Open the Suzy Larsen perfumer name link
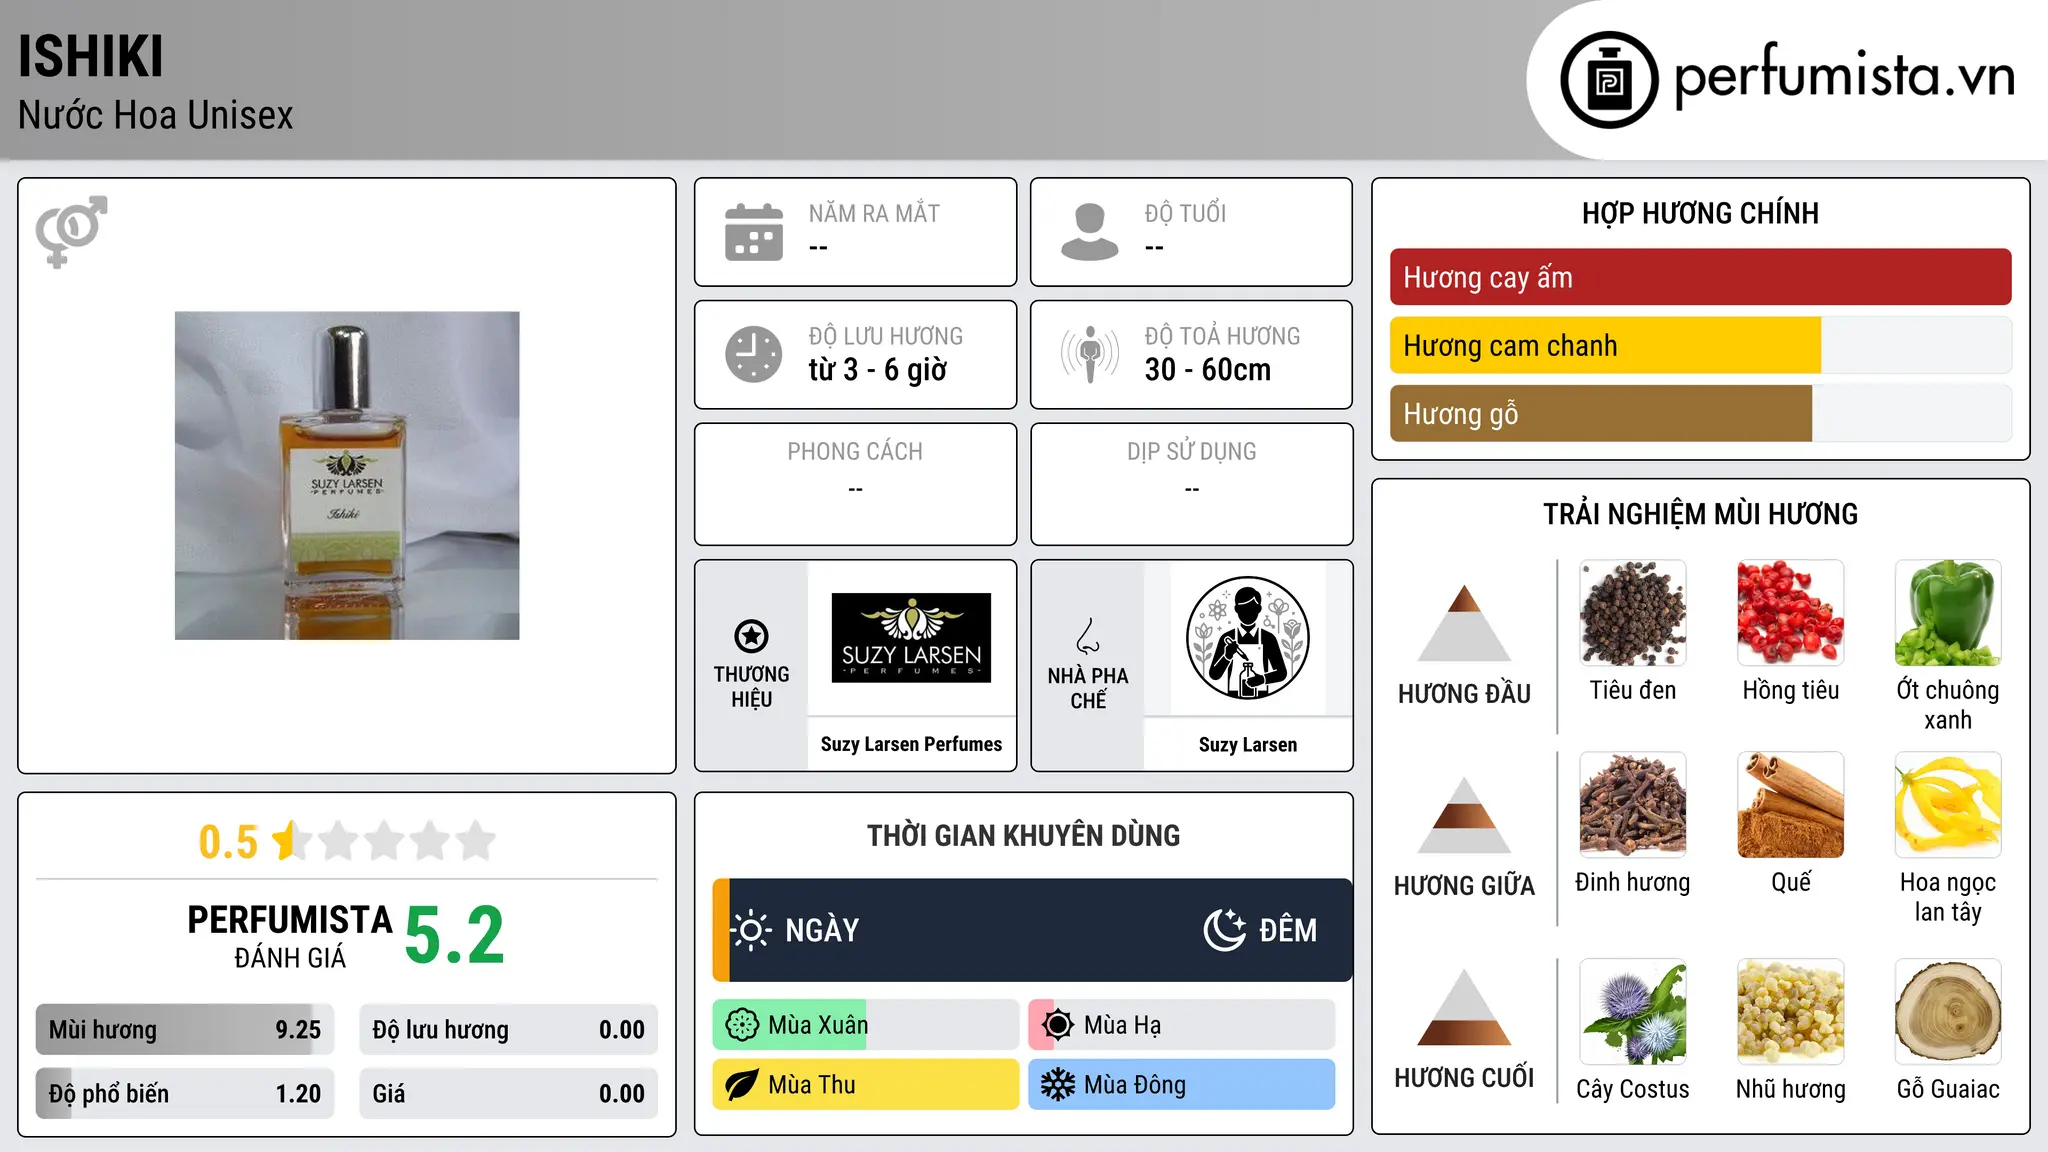The image size is (2048, 1152). tap(1248, 745)
